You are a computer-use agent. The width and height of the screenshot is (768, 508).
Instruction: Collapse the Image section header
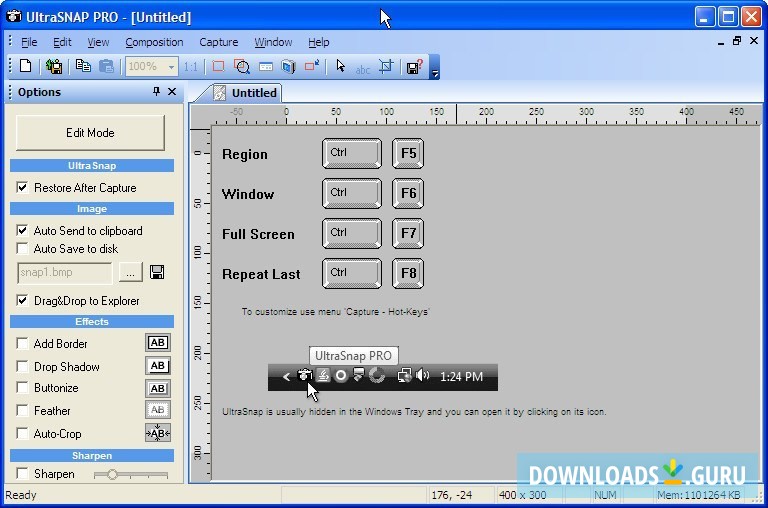(x=92, y=209)
